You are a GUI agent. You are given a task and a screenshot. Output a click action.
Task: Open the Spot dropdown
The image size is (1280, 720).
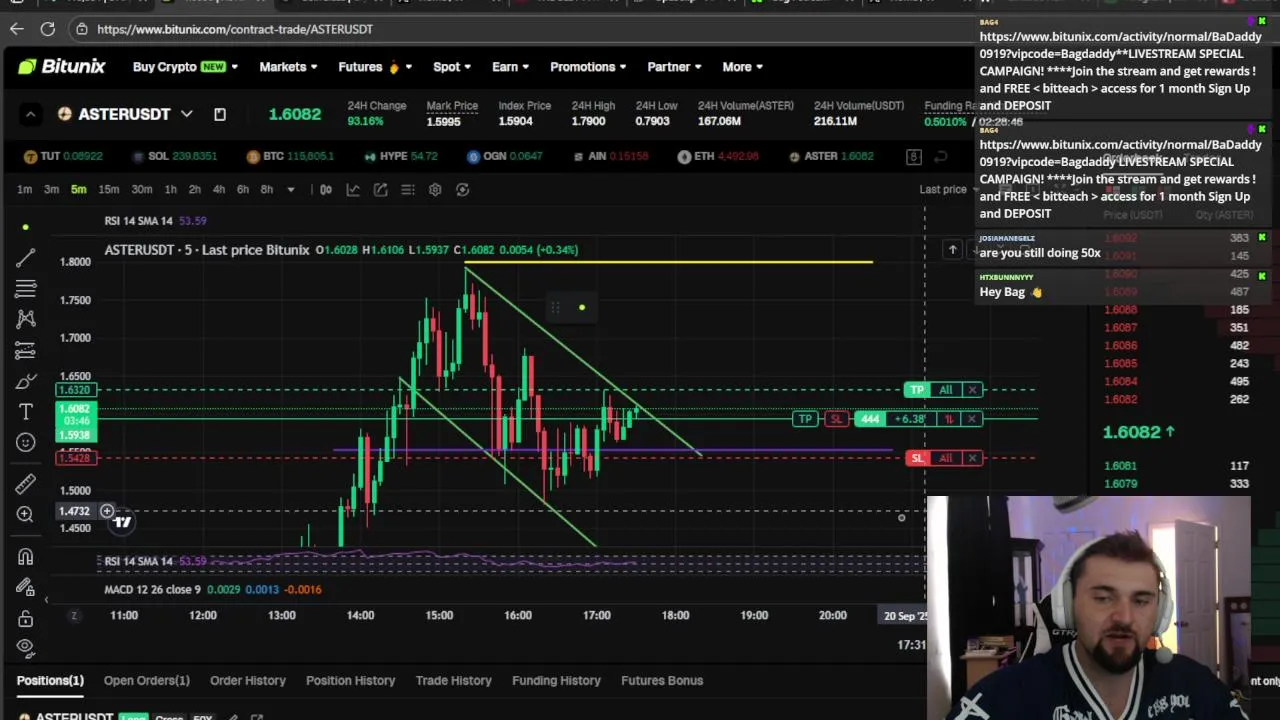pos(451,67)
